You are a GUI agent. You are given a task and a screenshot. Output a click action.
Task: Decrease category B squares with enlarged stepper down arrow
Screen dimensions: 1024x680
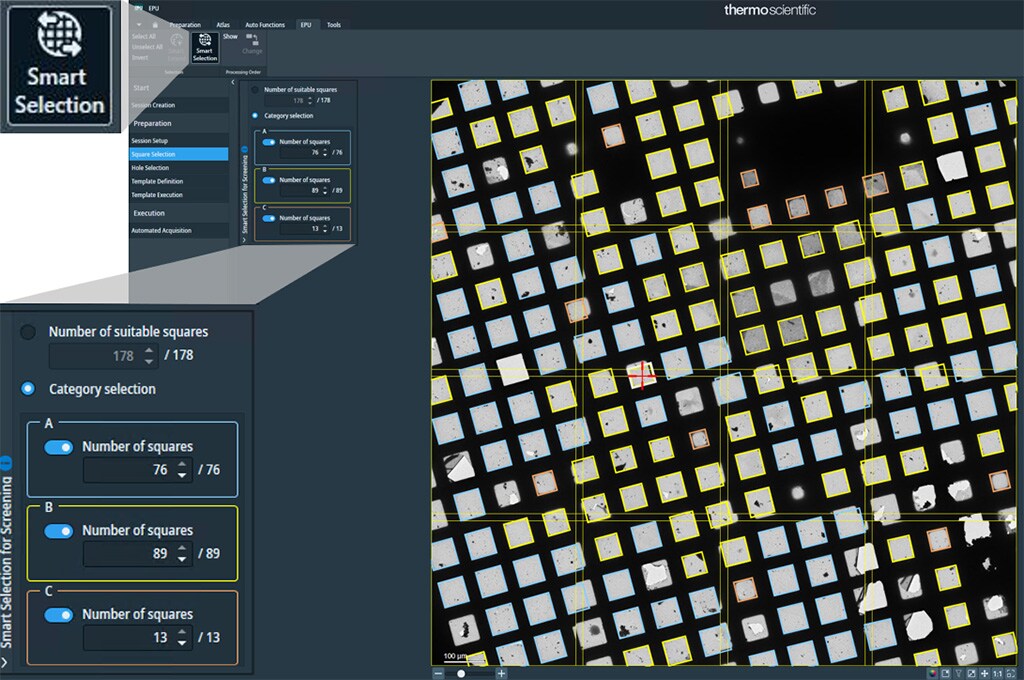[182, 559]
